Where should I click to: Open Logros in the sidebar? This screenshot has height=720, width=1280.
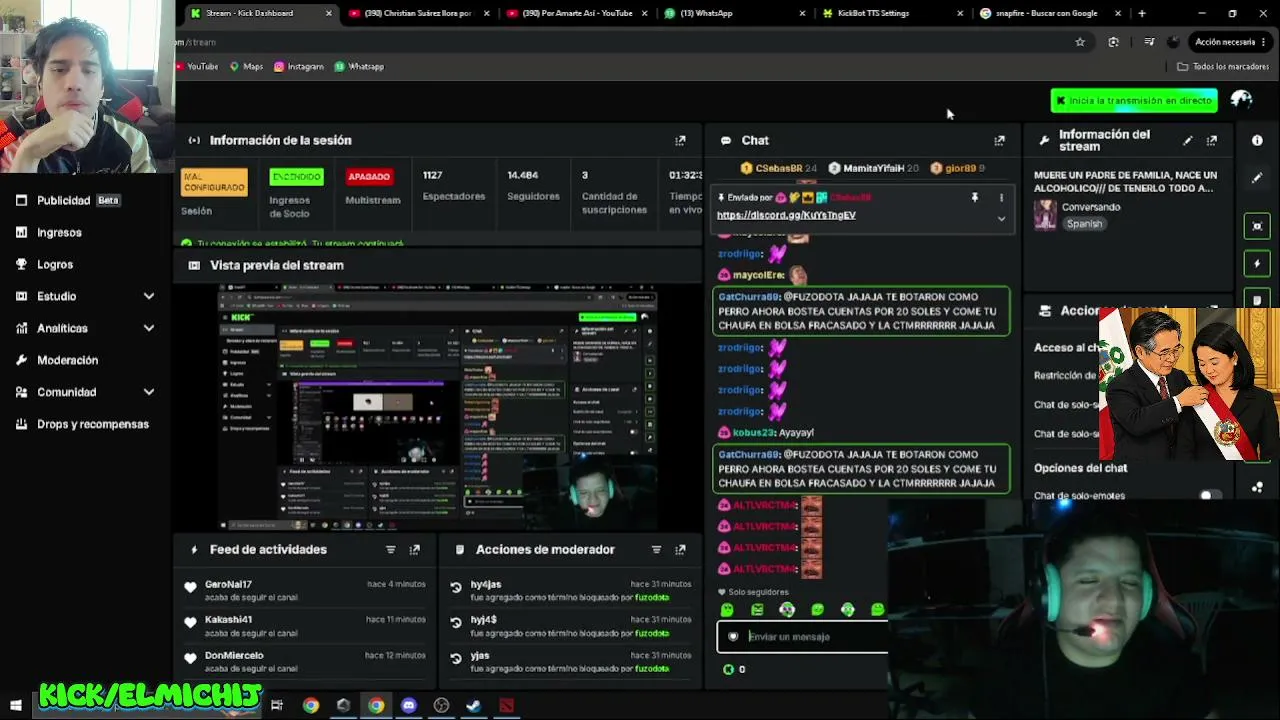(x=44, y=264)
